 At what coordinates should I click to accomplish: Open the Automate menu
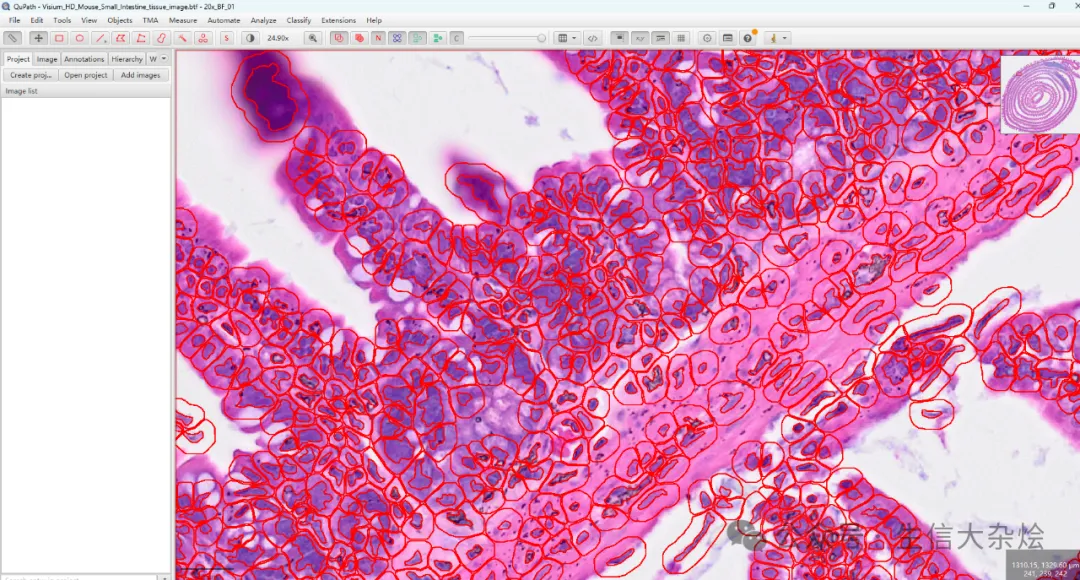[x=224, y=21]
